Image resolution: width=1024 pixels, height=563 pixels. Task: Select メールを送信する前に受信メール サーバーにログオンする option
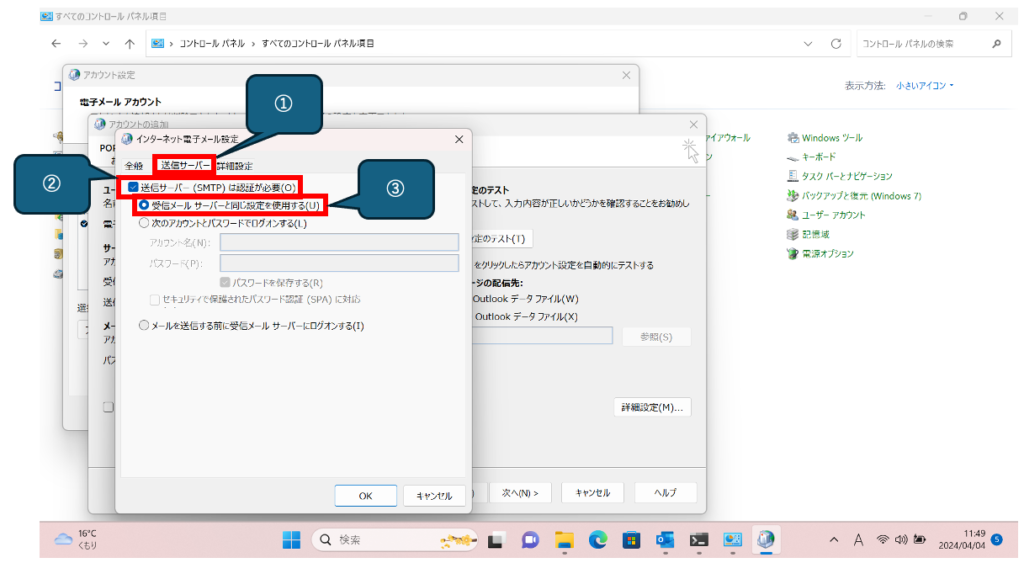tap(144, 325)
